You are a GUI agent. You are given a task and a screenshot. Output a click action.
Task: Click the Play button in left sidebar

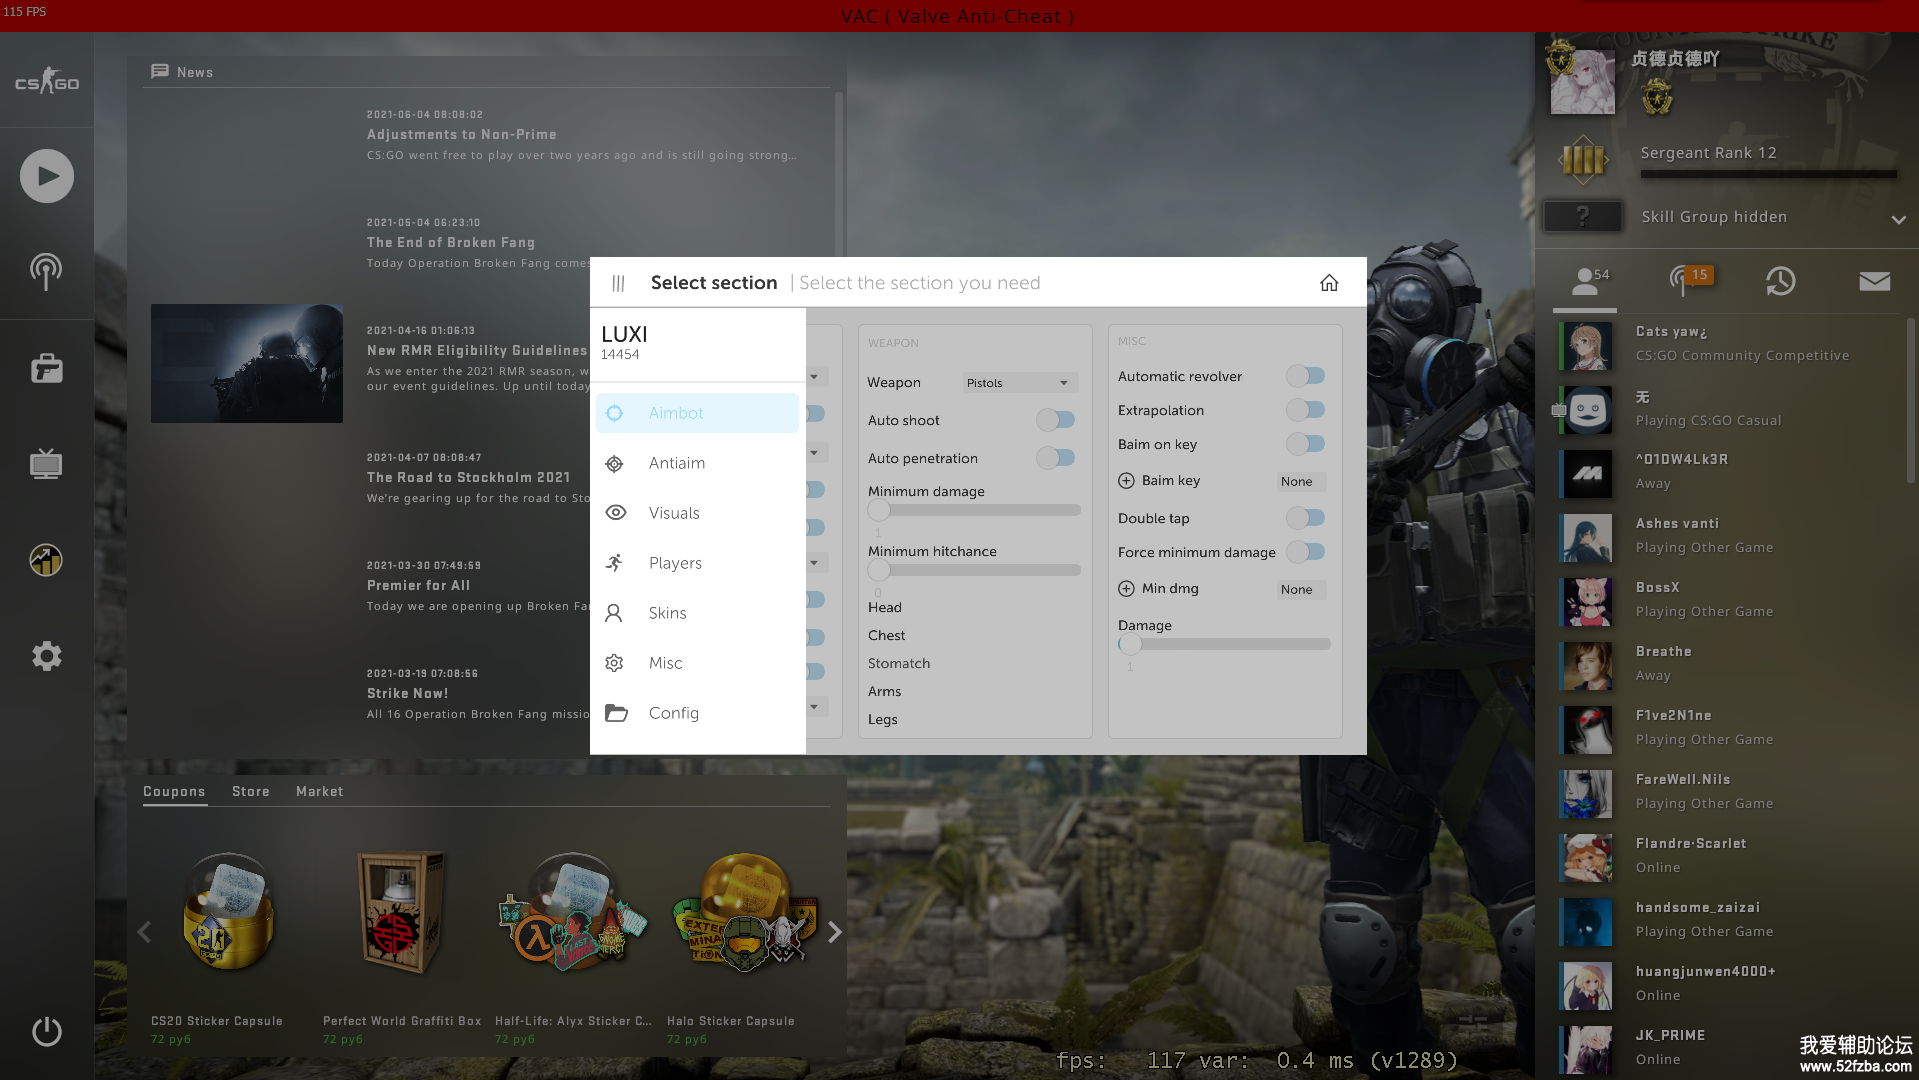pyautogui.click(x=47, y=176)
